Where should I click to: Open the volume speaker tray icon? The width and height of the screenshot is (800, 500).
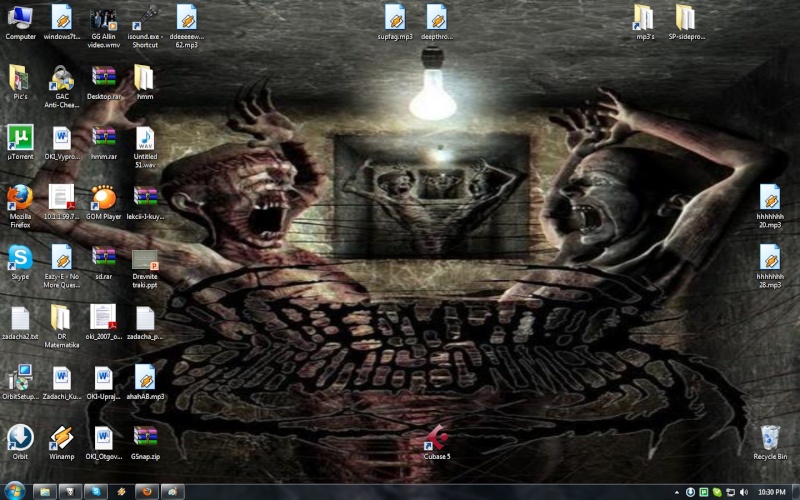[x=744, y=492]
